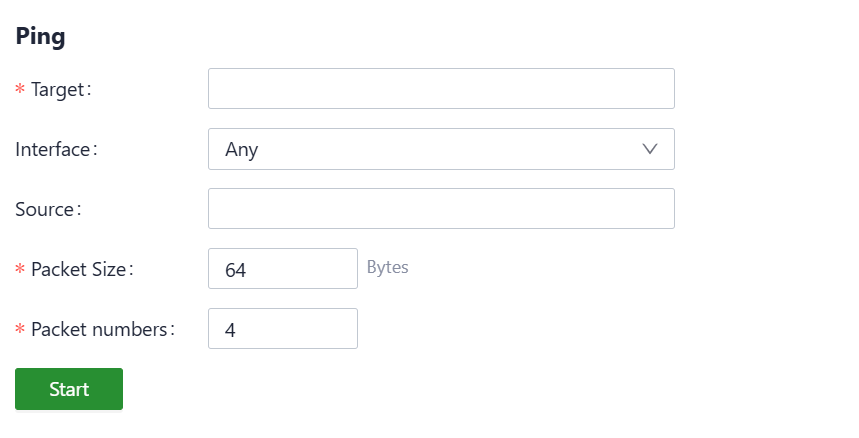Screen dimensions: 859x438
Task: Click the 4 value in Packet numbers
Action: 230,330
